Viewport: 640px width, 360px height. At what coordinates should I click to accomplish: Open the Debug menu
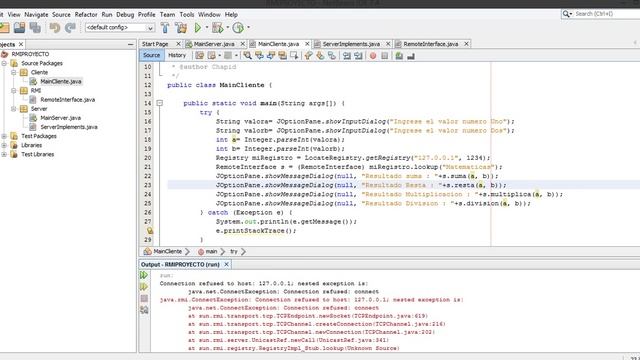coord(125,14)
